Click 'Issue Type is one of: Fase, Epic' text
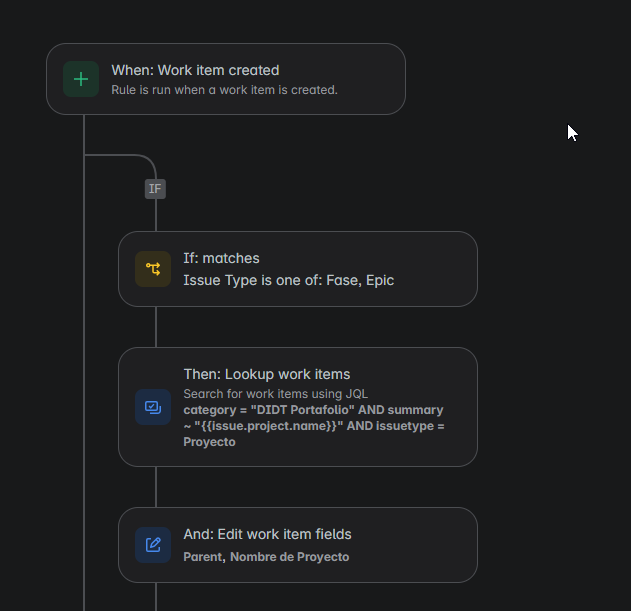This screenshot has height=611, width=631. click(289, 280)
